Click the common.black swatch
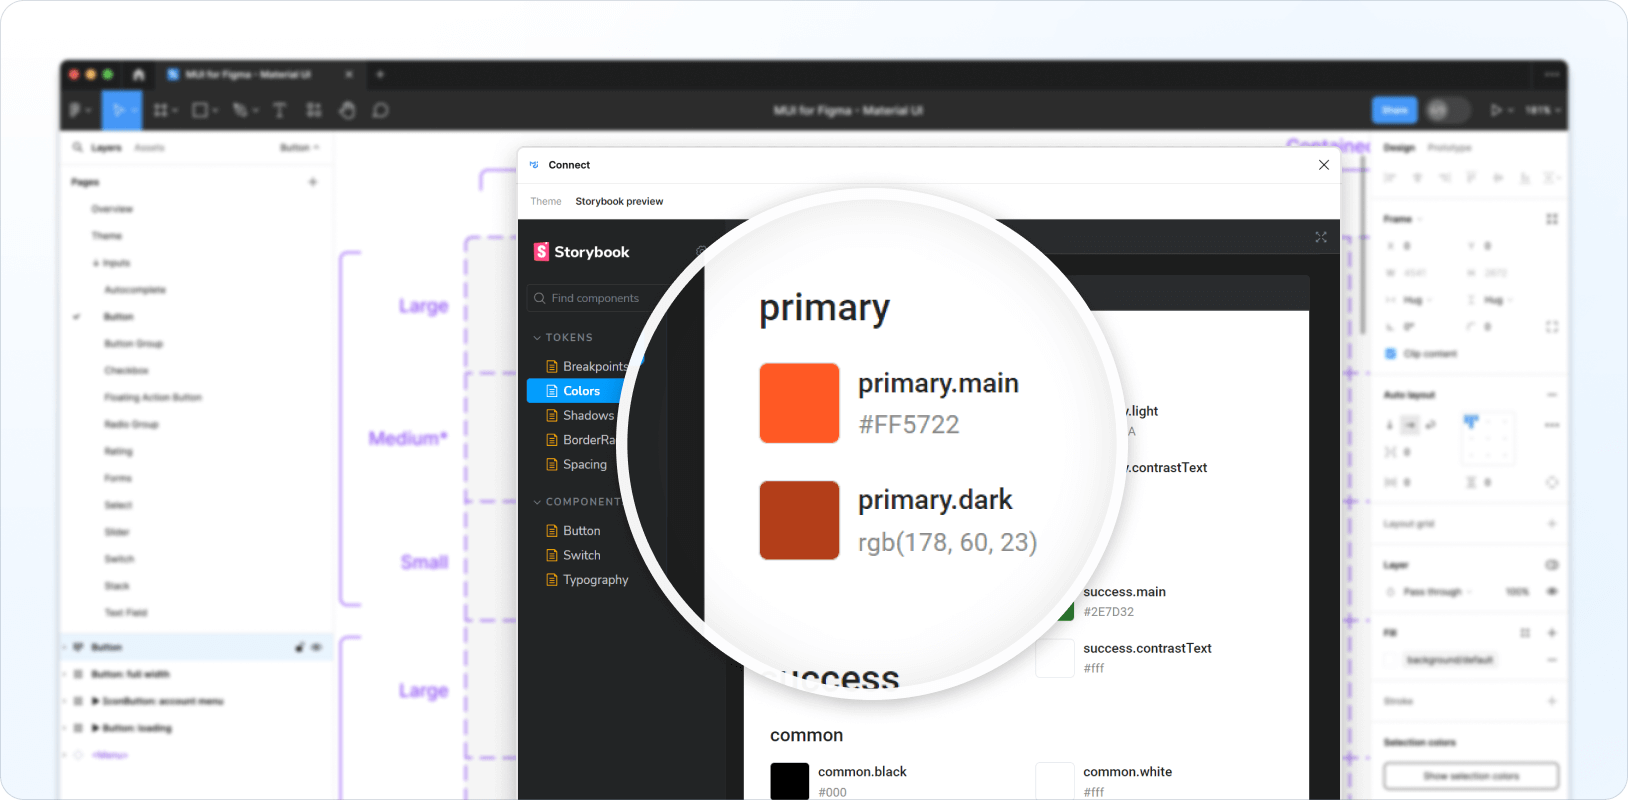The height and width of the screenshot is (800, 1628). [789, 781]
